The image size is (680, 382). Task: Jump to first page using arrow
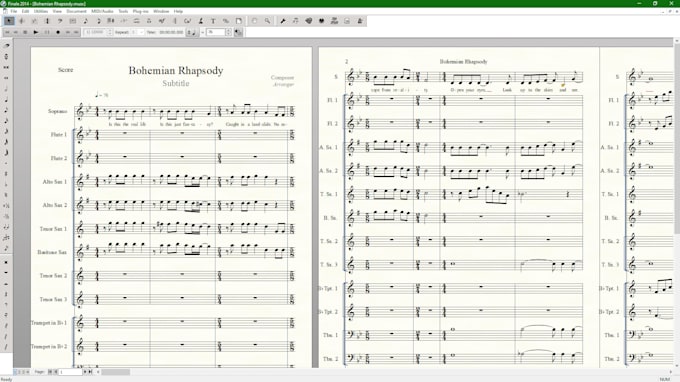pyautogui.click(x=50, y=372)
